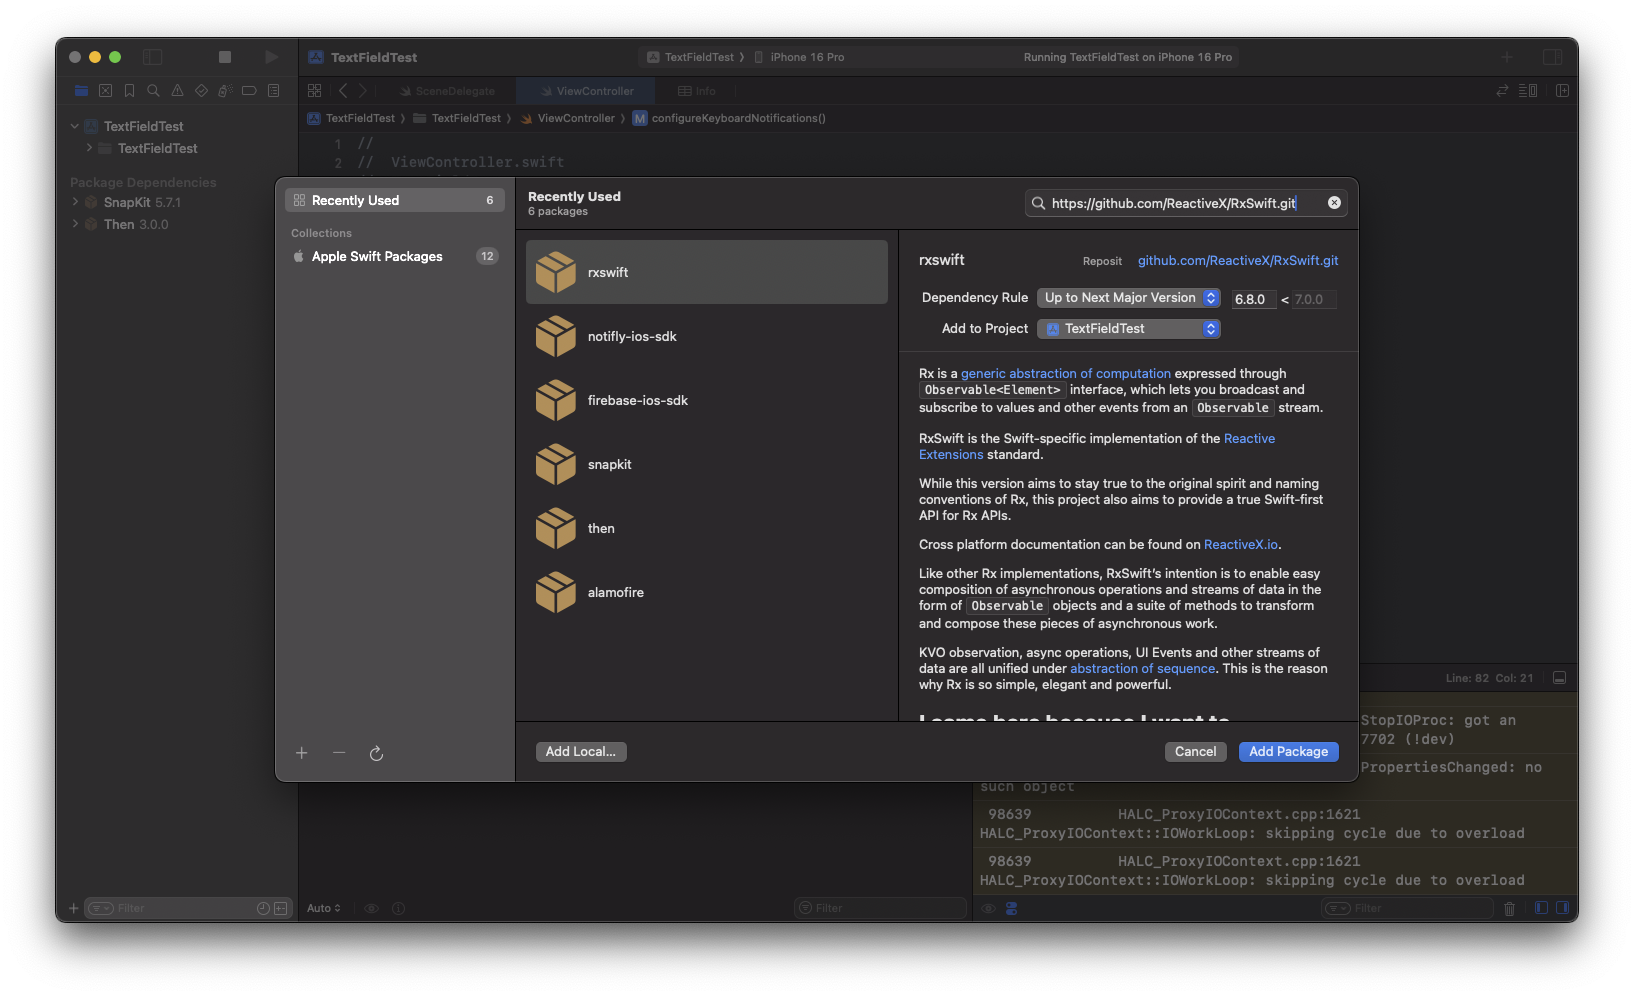Screen dimensions: 1634x996
Task: Add a collection with the plus icon
Action: click(x=301, y=753)
